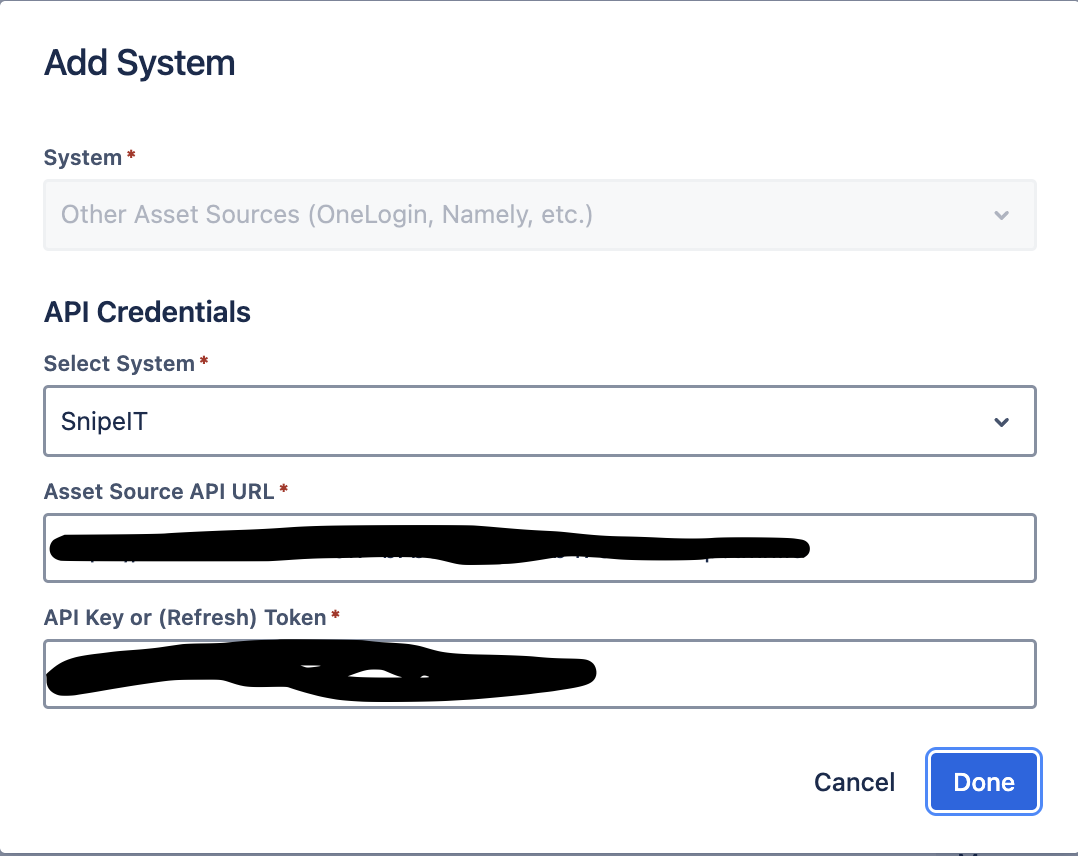Image resolution: width=1078 pixels, height=856 pixels.
Task: Open the Select System dropdown showing SnipeIT
Action: (x=540, y=421)
